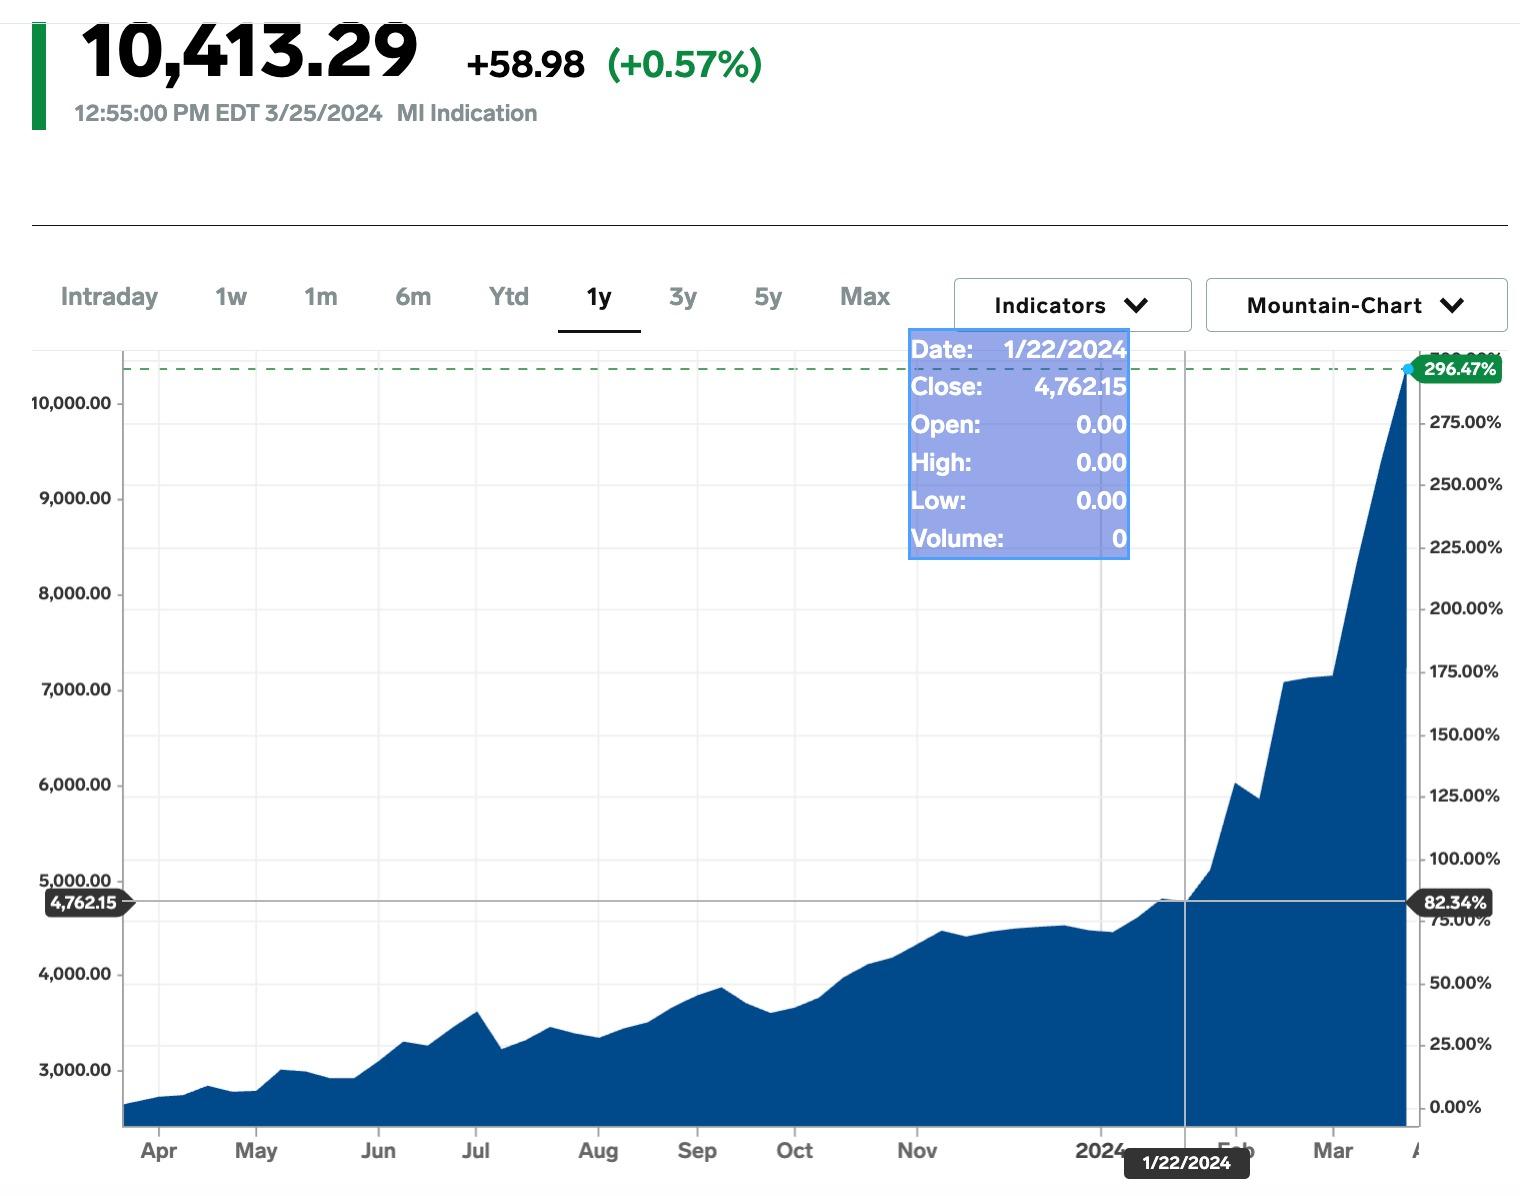Click the green 296.47% price tag

coord(1459,369)
